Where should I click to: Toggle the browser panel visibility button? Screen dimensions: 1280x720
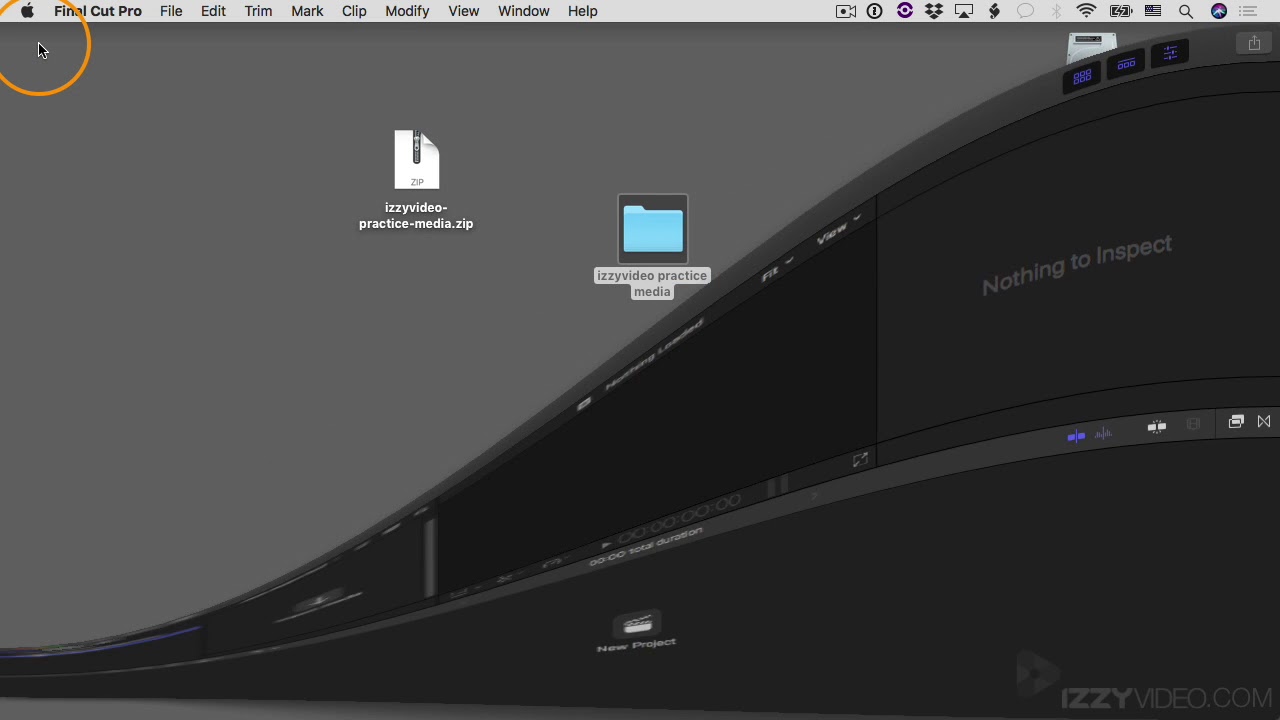click(x=1082, y=77)
